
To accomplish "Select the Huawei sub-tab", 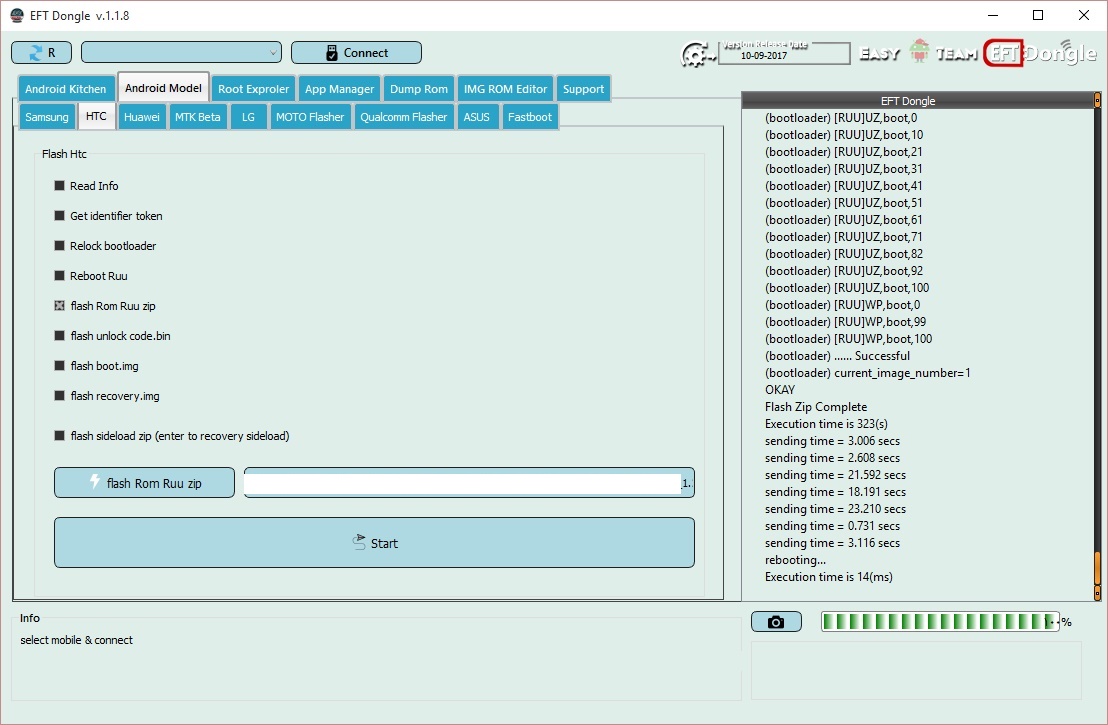I will coord(141,117).
